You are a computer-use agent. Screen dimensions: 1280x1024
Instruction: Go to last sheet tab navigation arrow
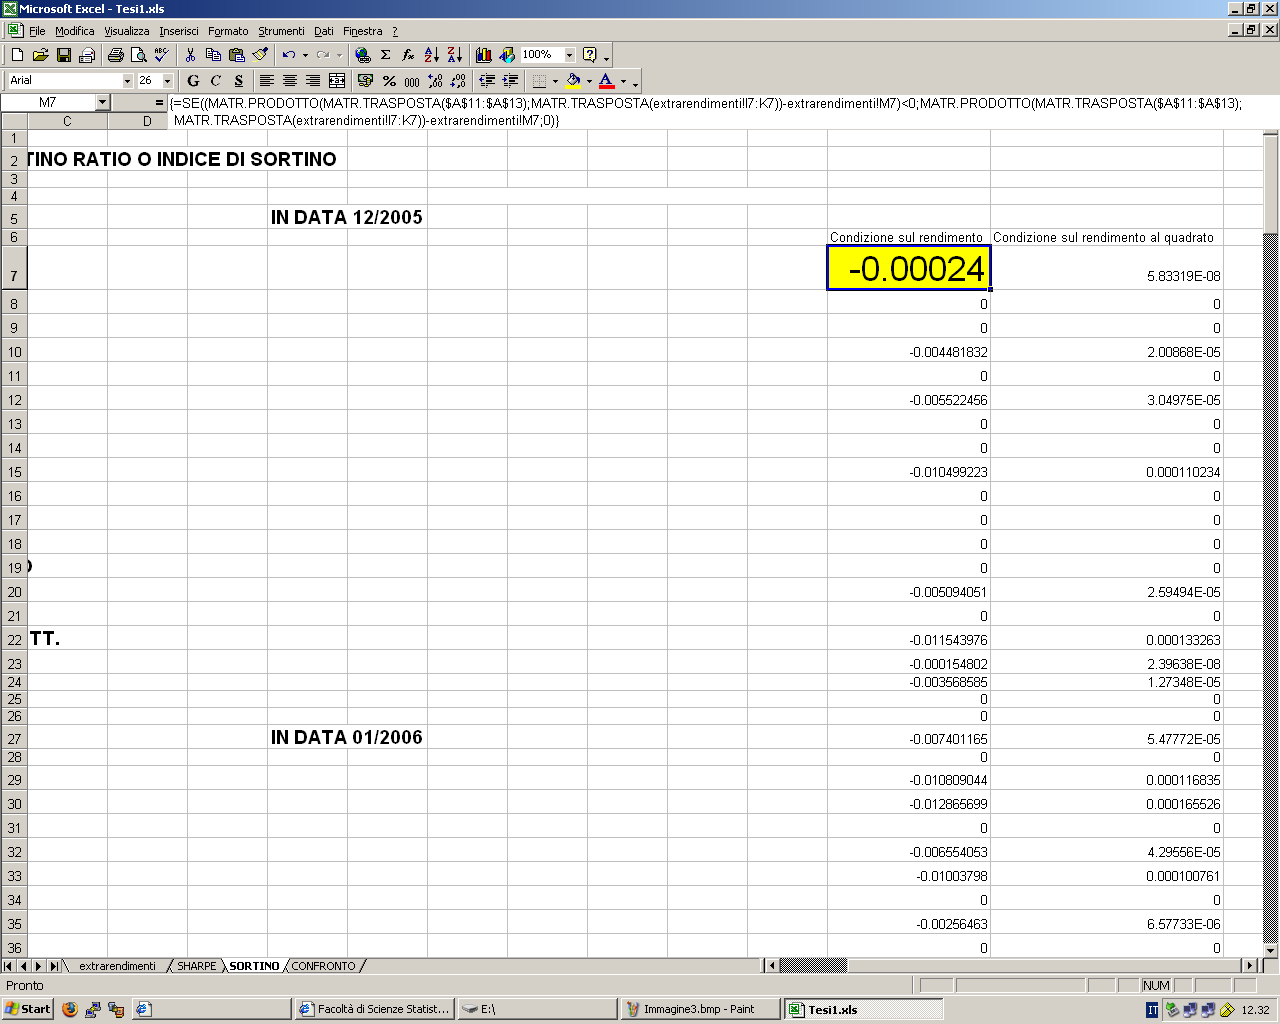coord(54,966)
